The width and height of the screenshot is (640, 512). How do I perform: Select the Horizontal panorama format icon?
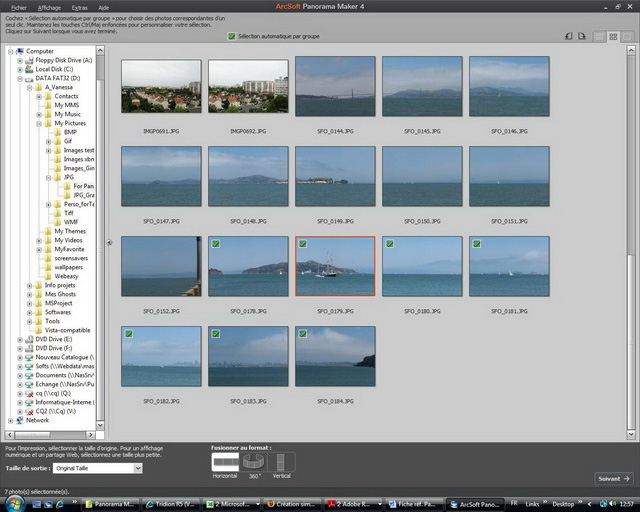226,461
